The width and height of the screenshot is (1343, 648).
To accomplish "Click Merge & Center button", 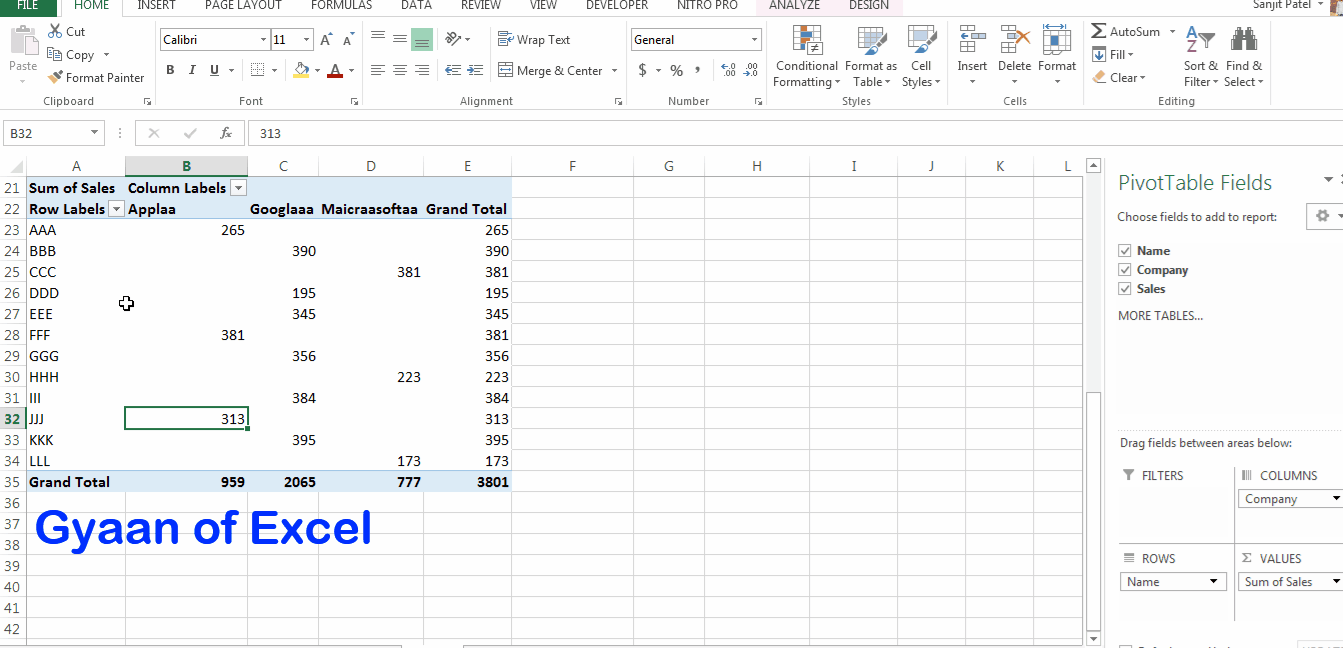I will click(550, 70).
